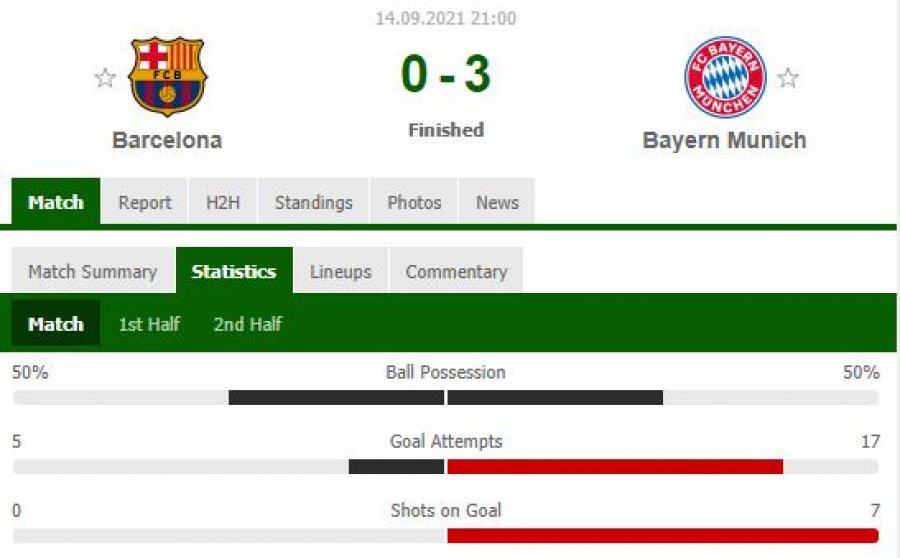Open the Standings tab
The image size is (900, 558).
tap(313, 202)
